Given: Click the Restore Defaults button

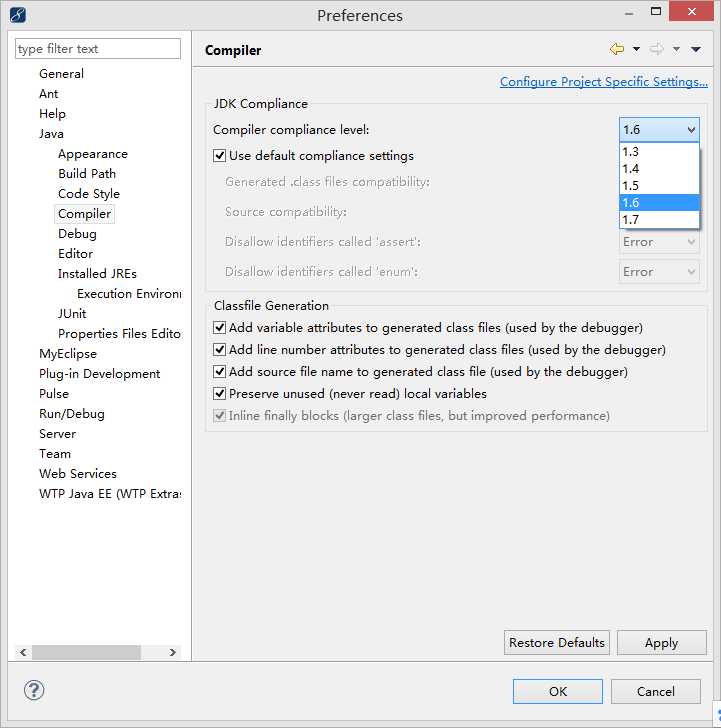Looking at the screenshot, I should coord(557,643).
